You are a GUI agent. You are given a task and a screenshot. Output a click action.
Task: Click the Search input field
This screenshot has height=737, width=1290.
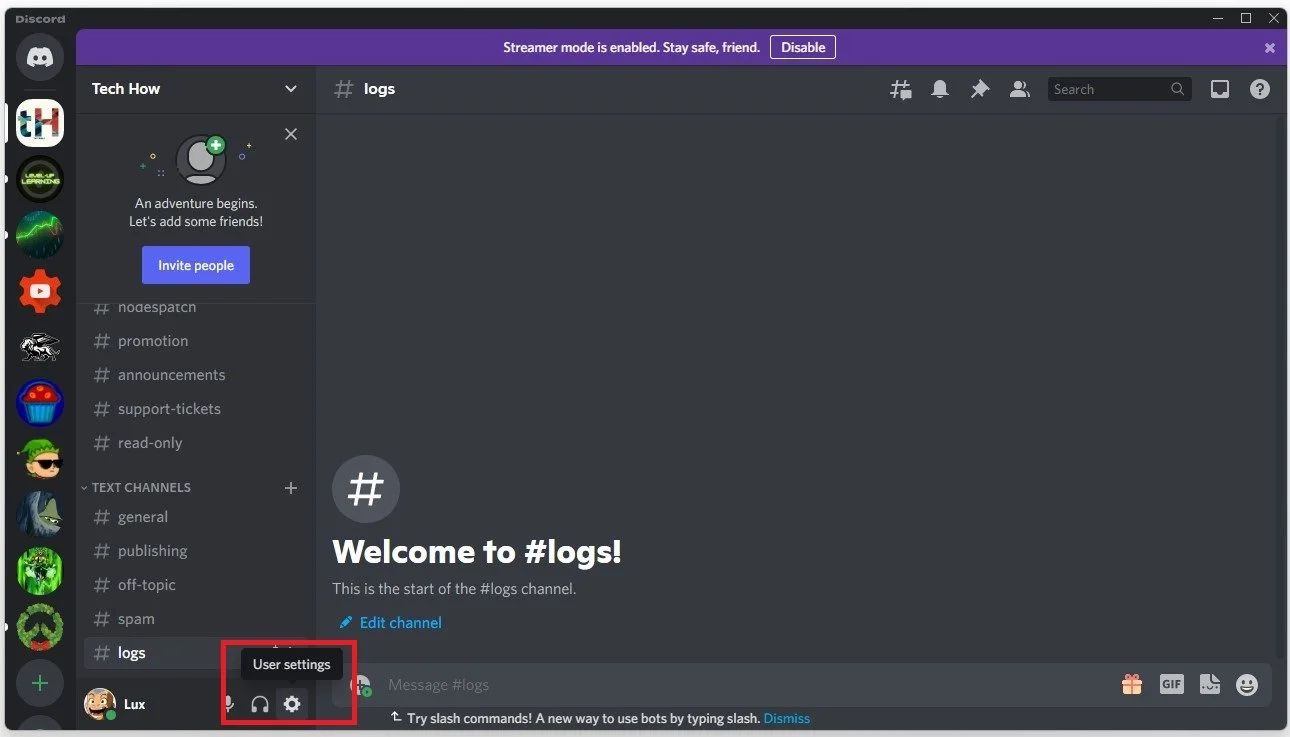(1110, 89)
